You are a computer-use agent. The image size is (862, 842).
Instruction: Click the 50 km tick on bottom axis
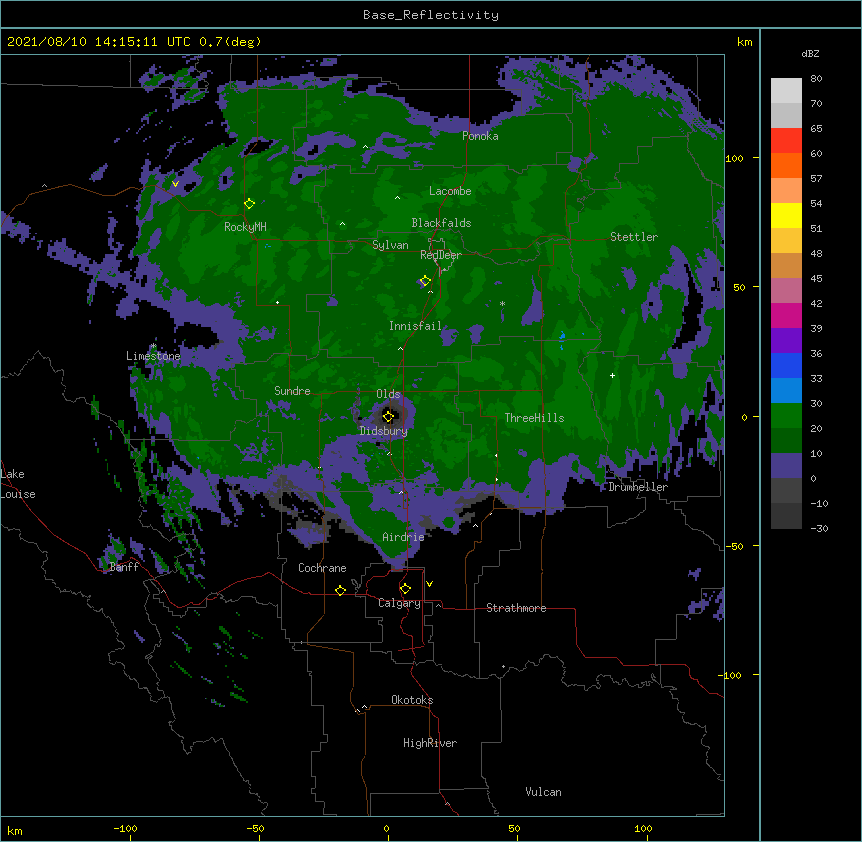(514, 828)
